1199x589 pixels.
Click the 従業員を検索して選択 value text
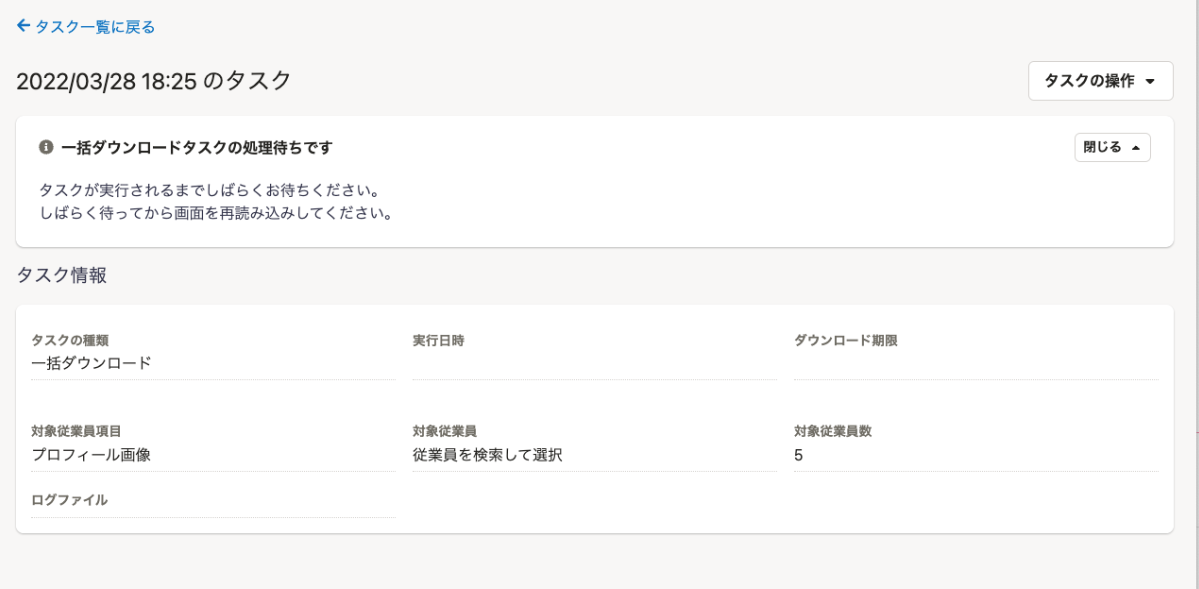point(488,454)
